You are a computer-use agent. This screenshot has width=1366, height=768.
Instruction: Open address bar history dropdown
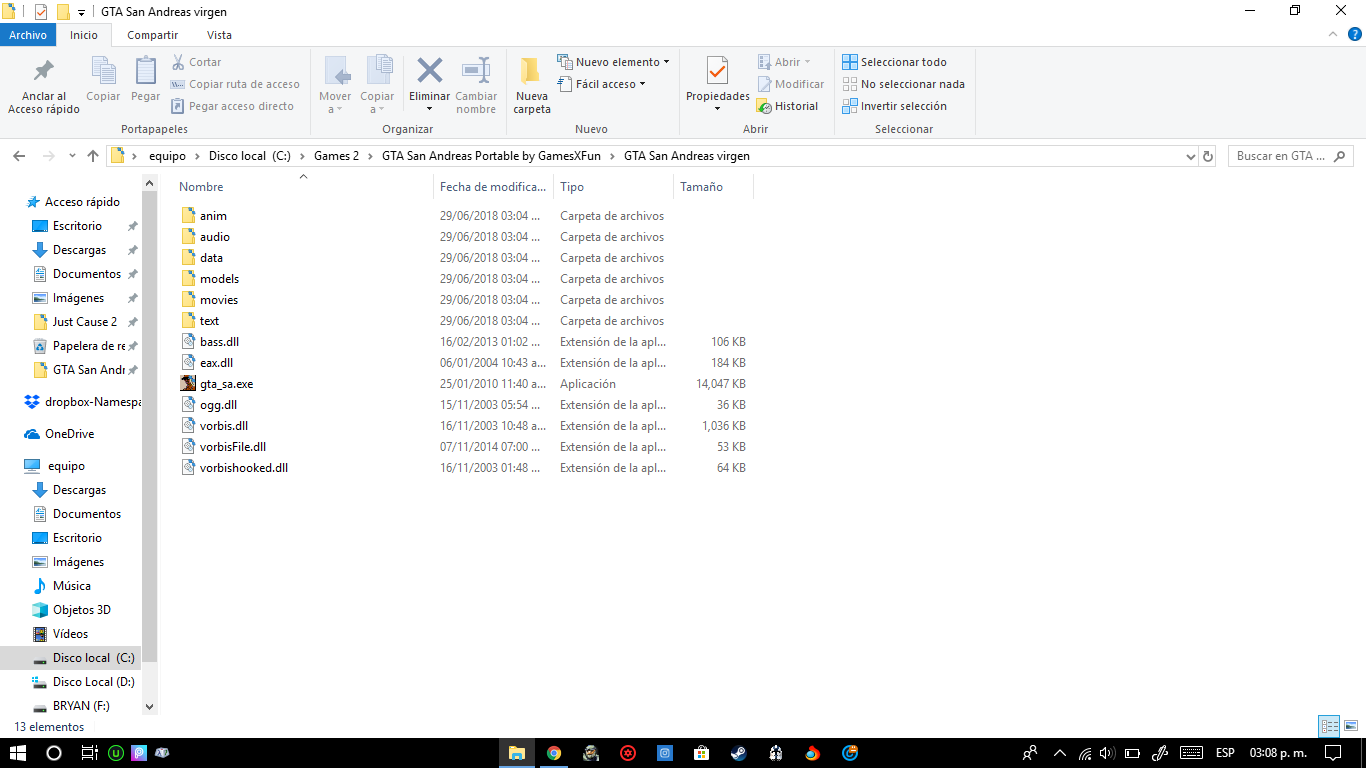[x=1190, y=157]
